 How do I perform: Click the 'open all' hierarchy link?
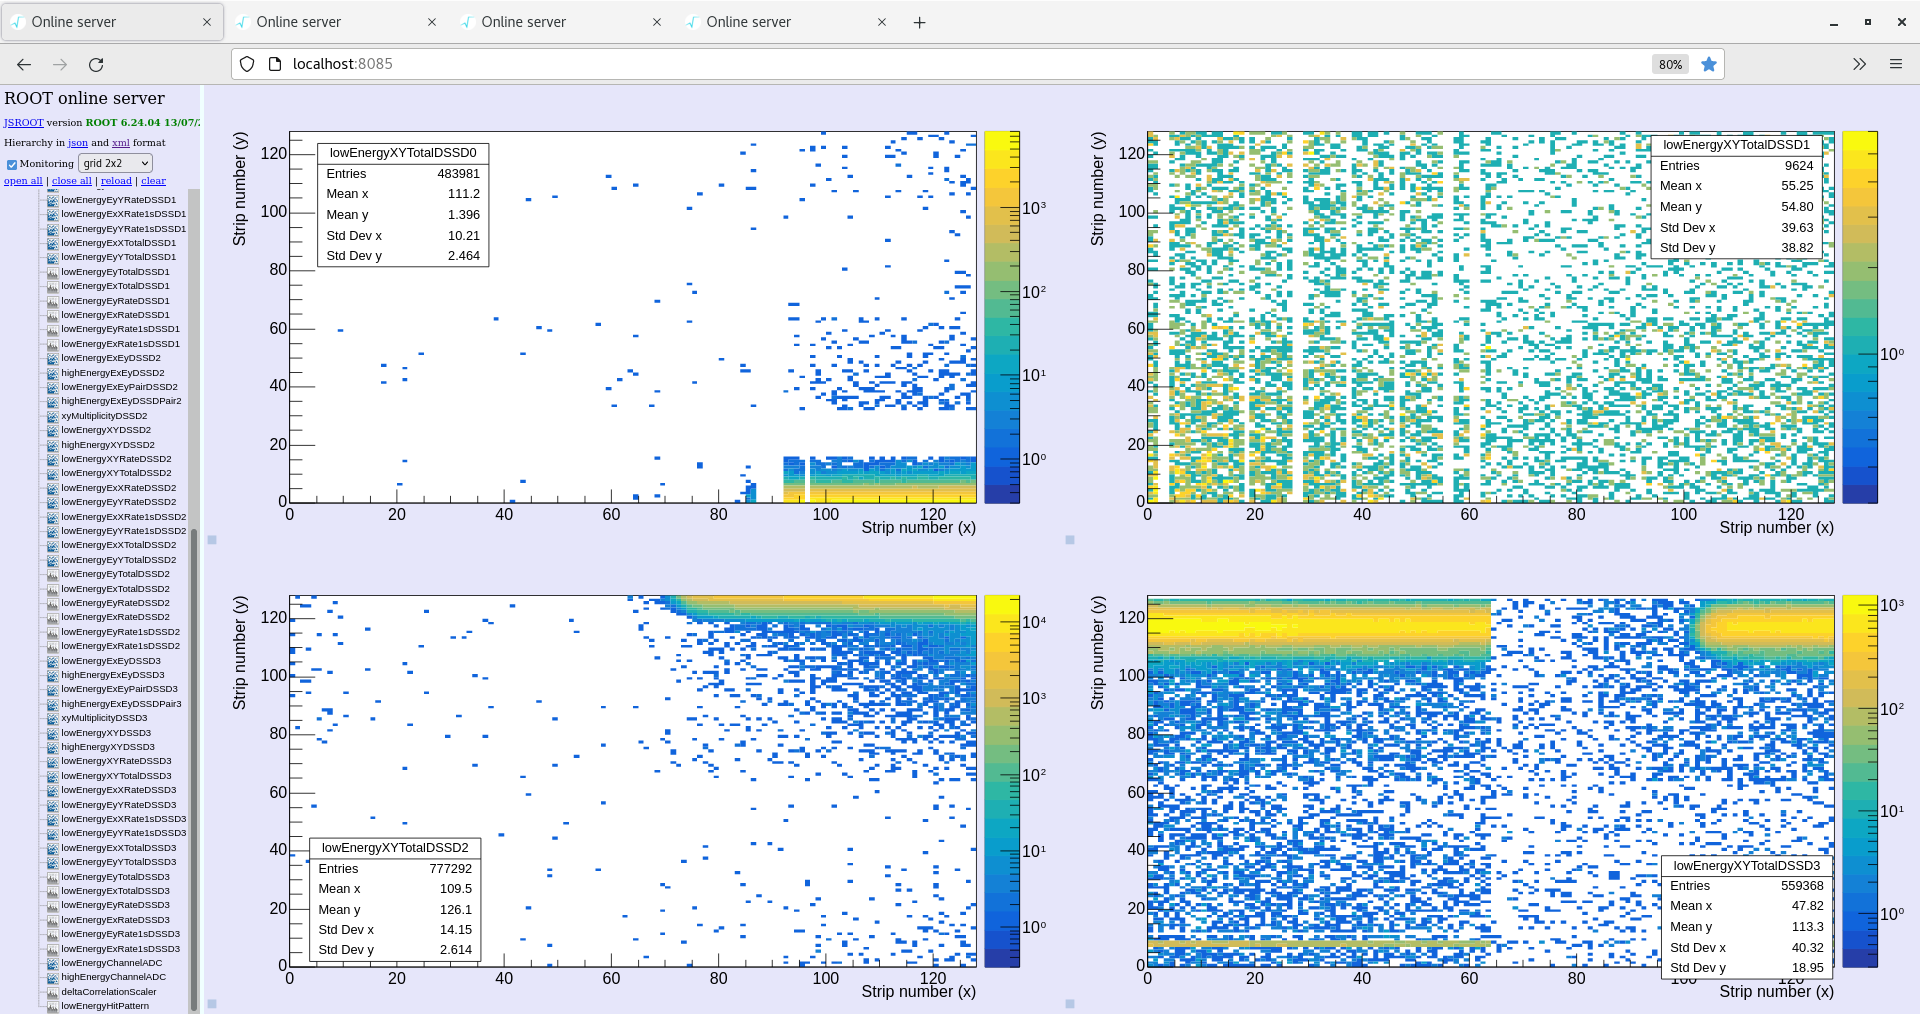click(x=23, y=181)
